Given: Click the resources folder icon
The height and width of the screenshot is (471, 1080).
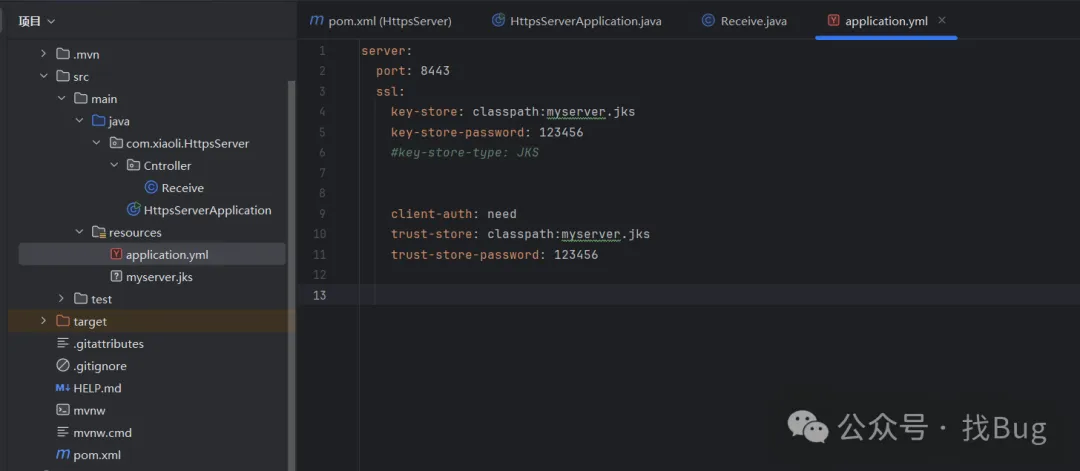Looking at the screenshot, I should pyautogui.click(x=98, y=232).
